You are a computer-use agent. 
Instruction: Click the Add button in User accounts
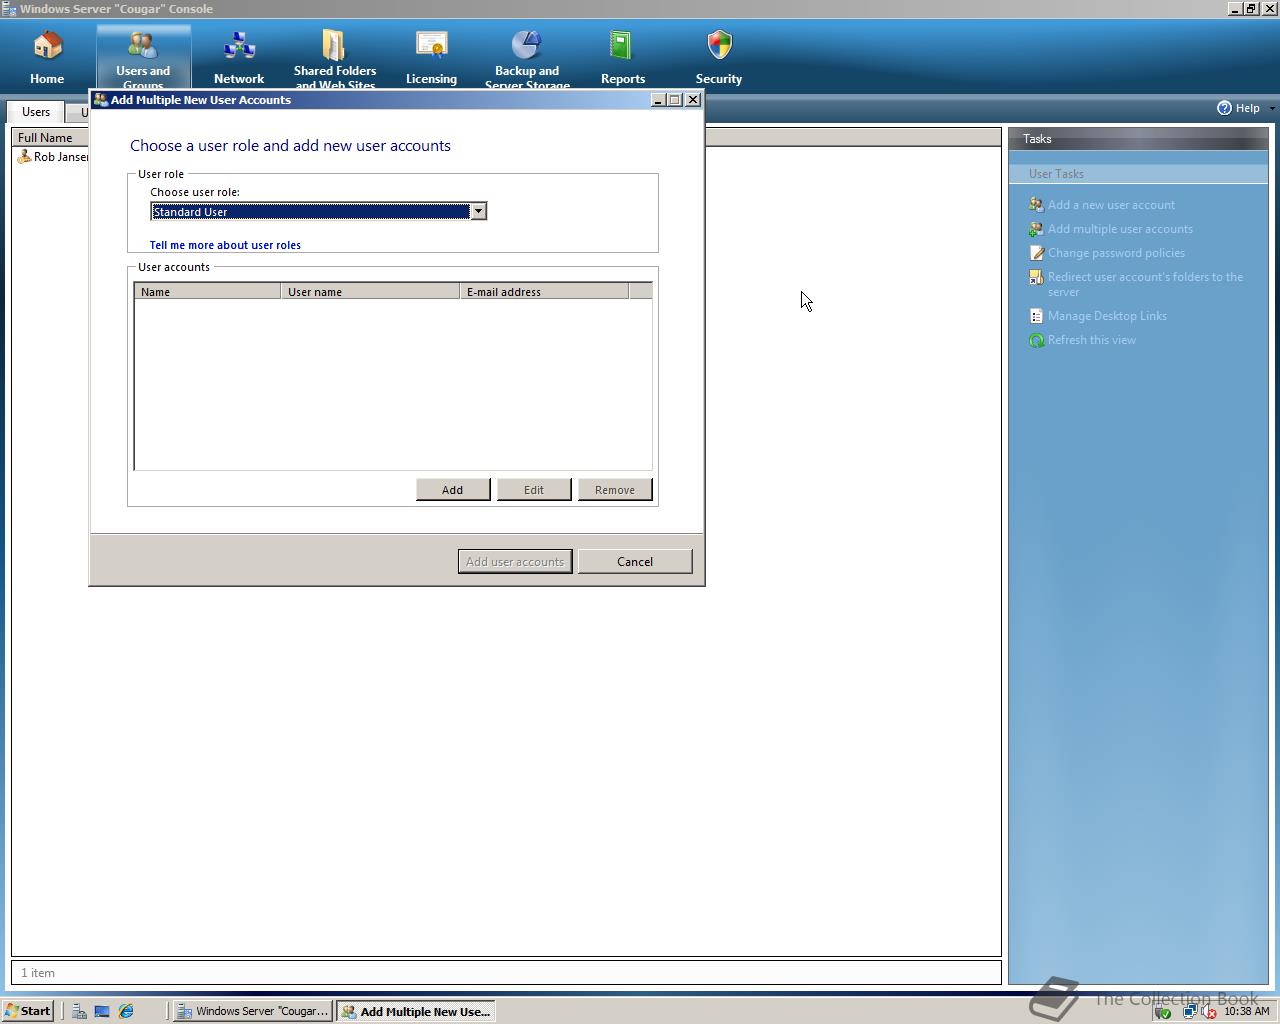(x=453, y=490)
